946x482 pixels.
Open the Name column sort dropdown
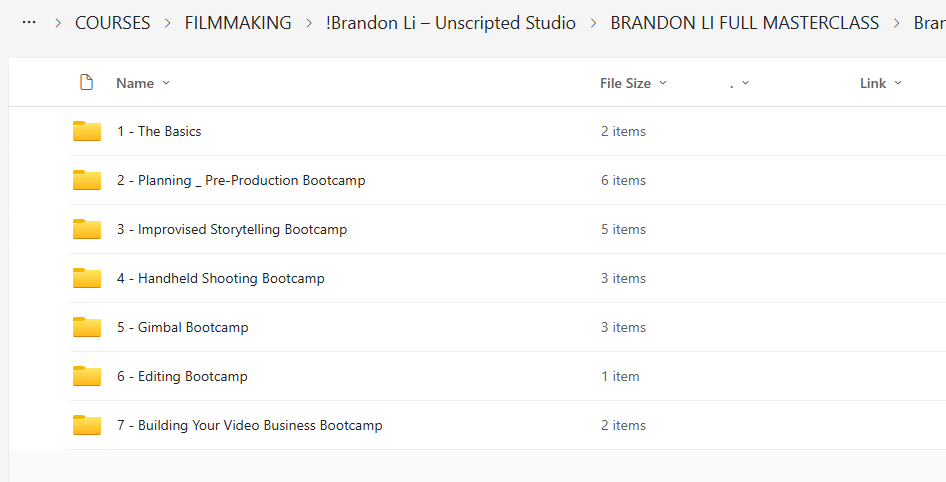pos(143,83)
